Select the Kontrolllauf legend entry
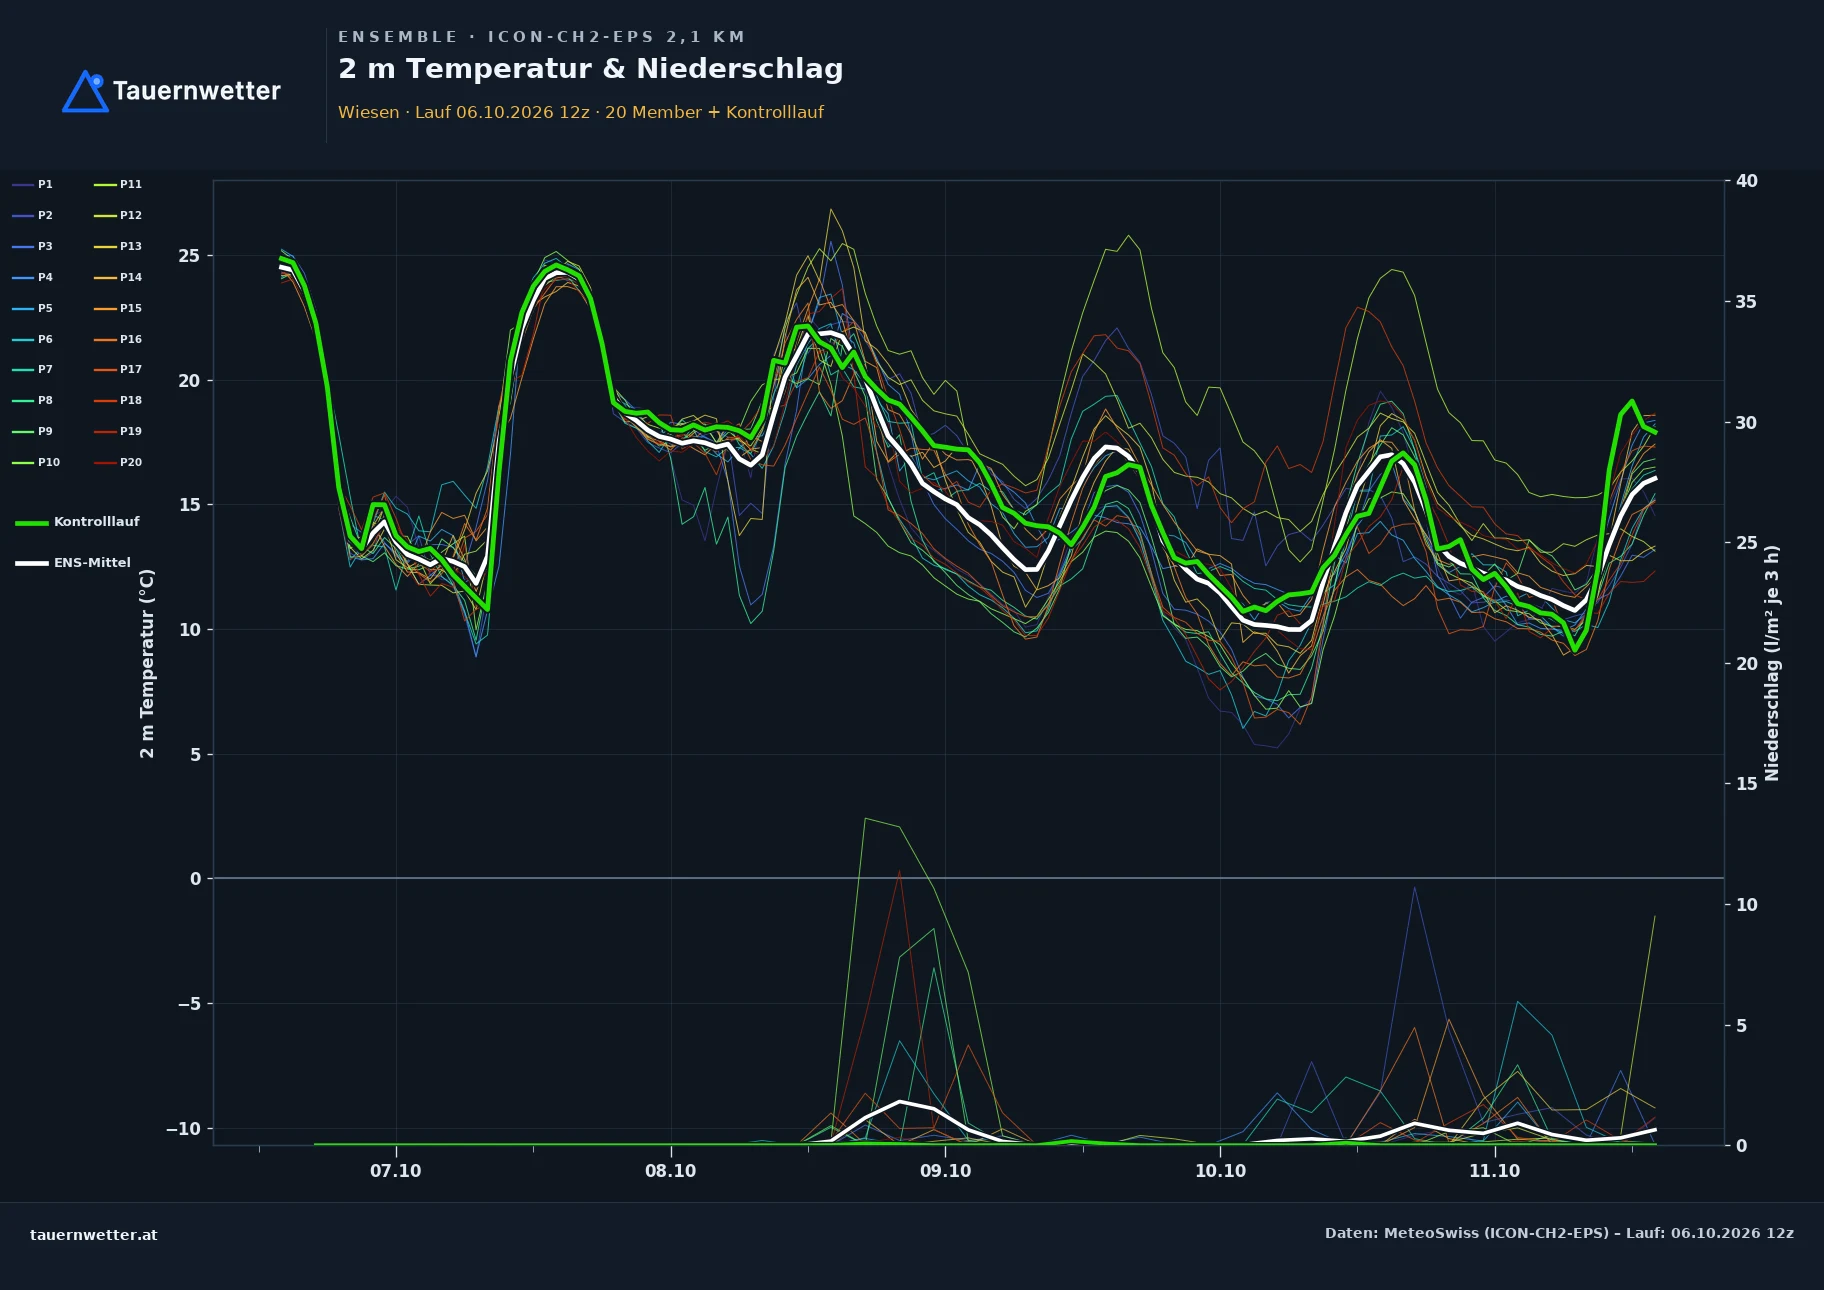 click(78, 522)
